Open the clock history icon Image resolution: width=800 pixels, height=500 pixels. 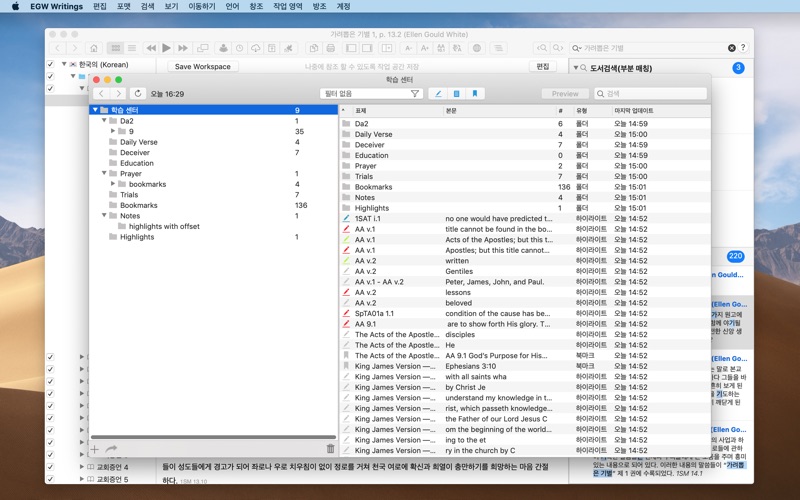(239, 48)
